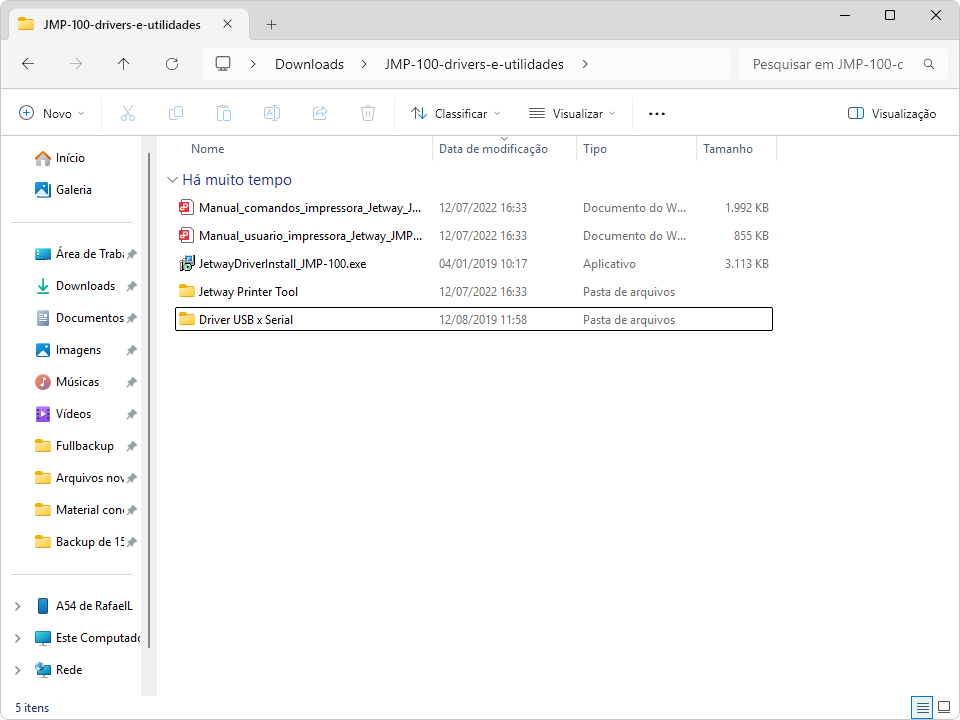Open Fullbackup folder in sidebar
The height and width of the screenshot is (720, 960).
pyautogui.click(x=84, y=446)
